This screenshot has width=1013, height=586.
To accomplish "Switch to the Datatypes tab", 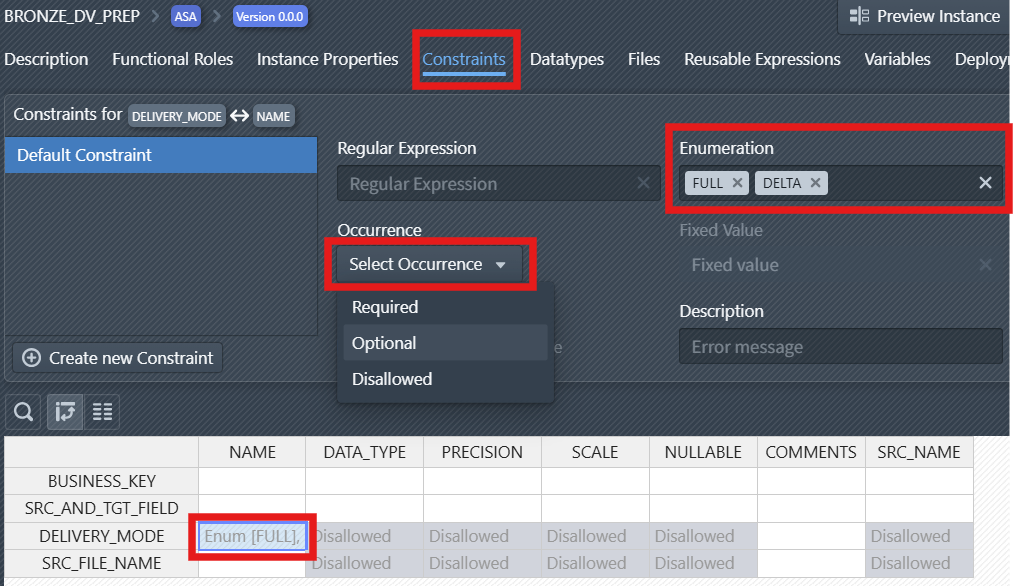I will pos(567,59).
